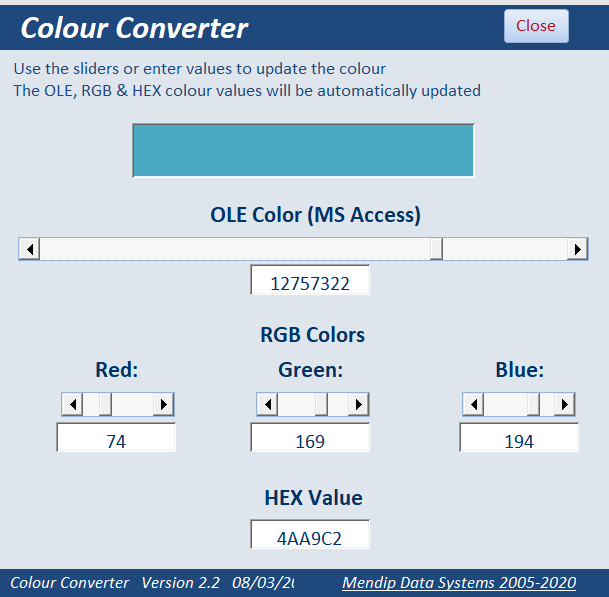Screen dimensions: 609x597
Task: Decrease Green with its left arrow
Action: click(x=267, y=404)
